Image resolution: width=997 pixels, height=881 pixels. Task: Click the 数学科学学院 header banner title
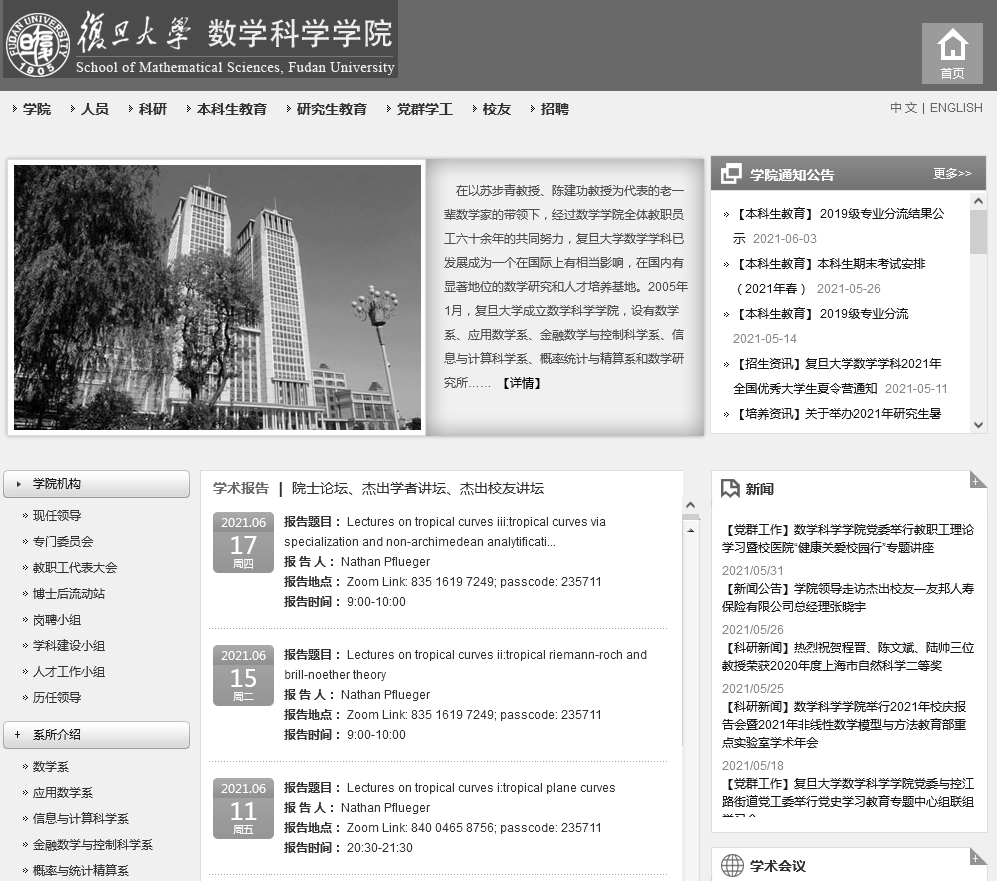(299, 33)
